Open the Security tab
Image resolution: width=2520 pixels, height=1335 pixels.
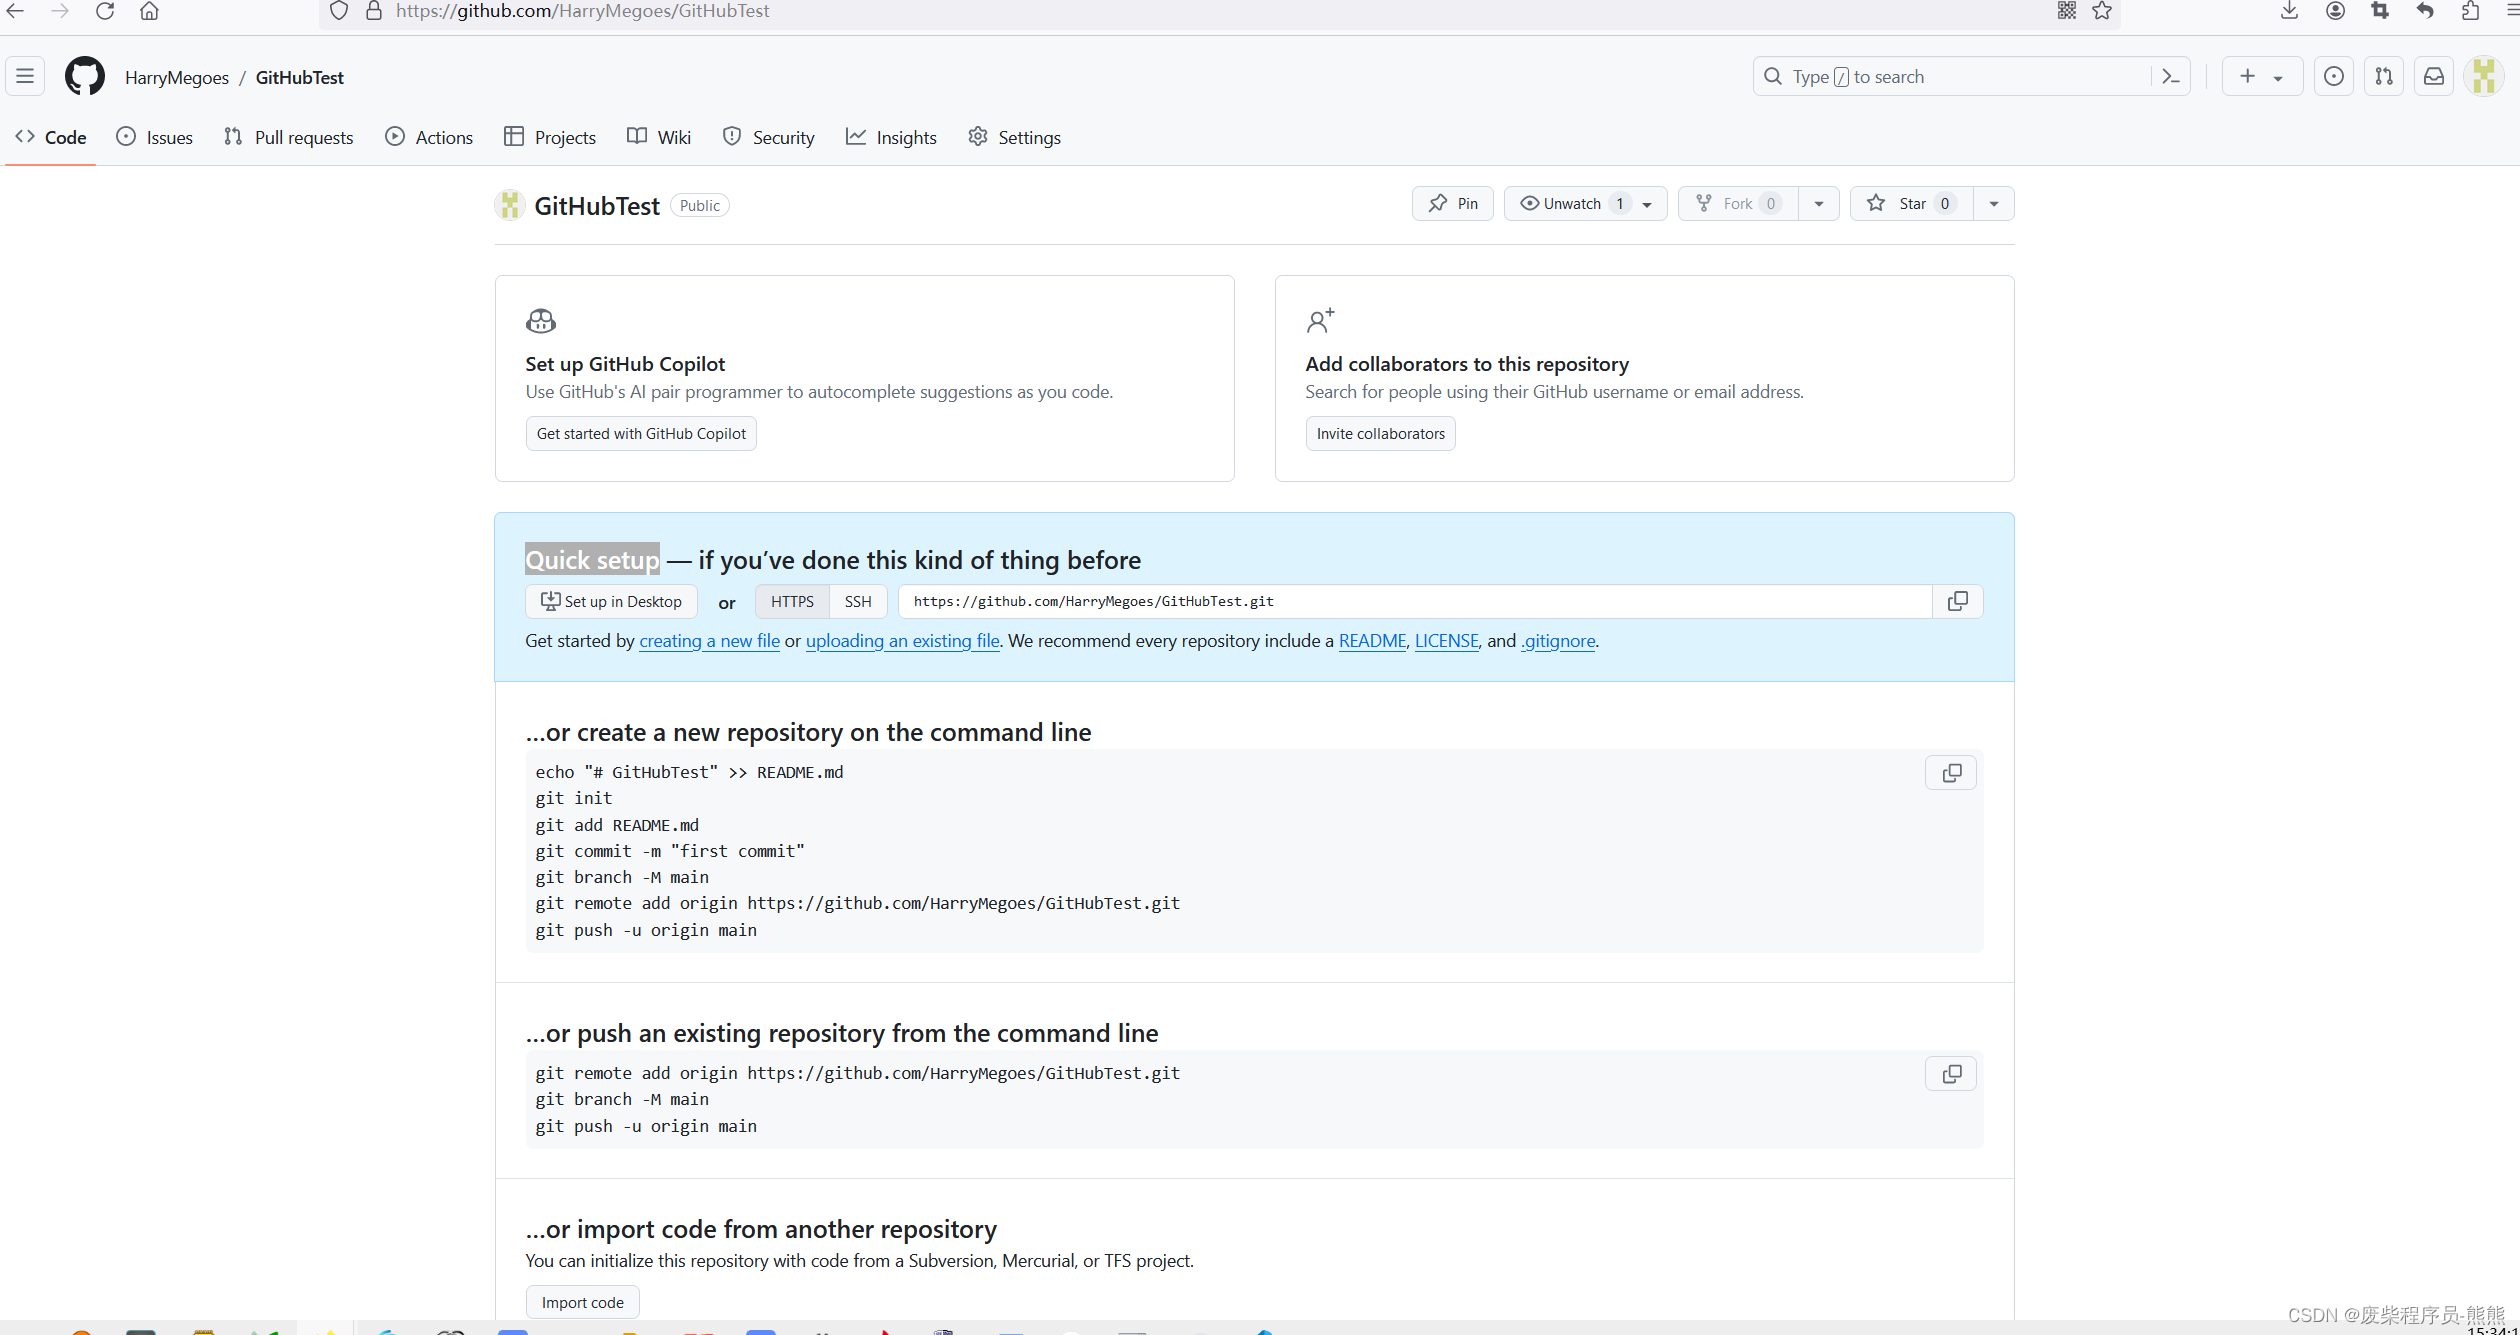pos(769,137)
